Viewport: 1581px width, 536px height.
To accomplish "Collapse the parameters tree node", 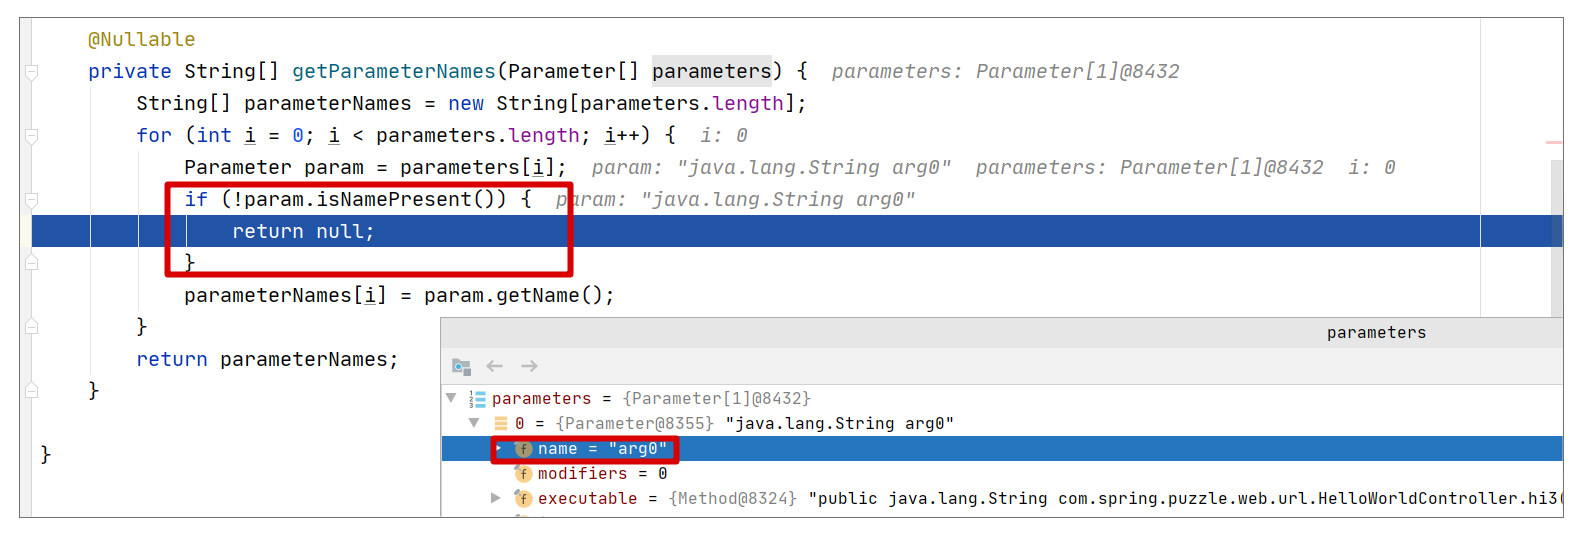I will (451, 398).
